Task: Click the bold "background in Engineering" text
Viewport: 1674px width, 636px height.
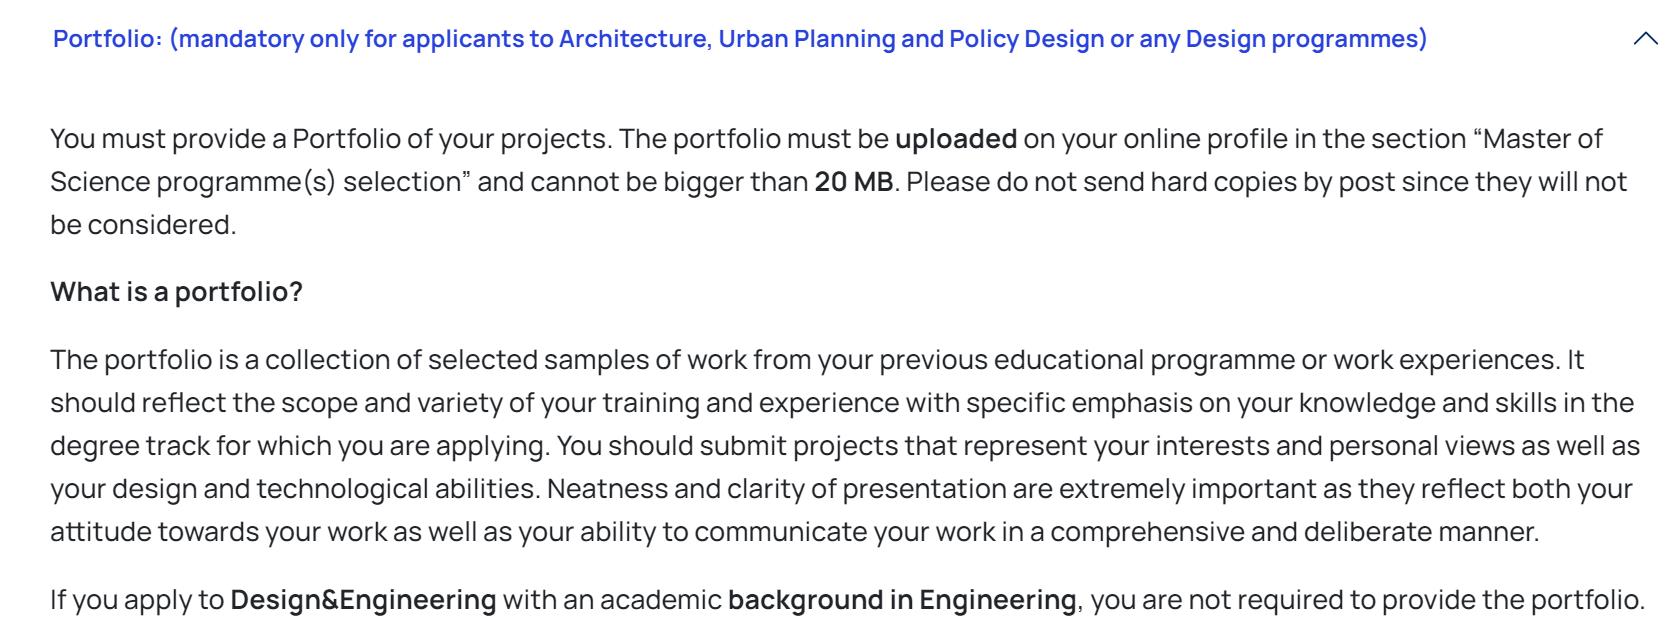Action: click(x=901, y=600)
